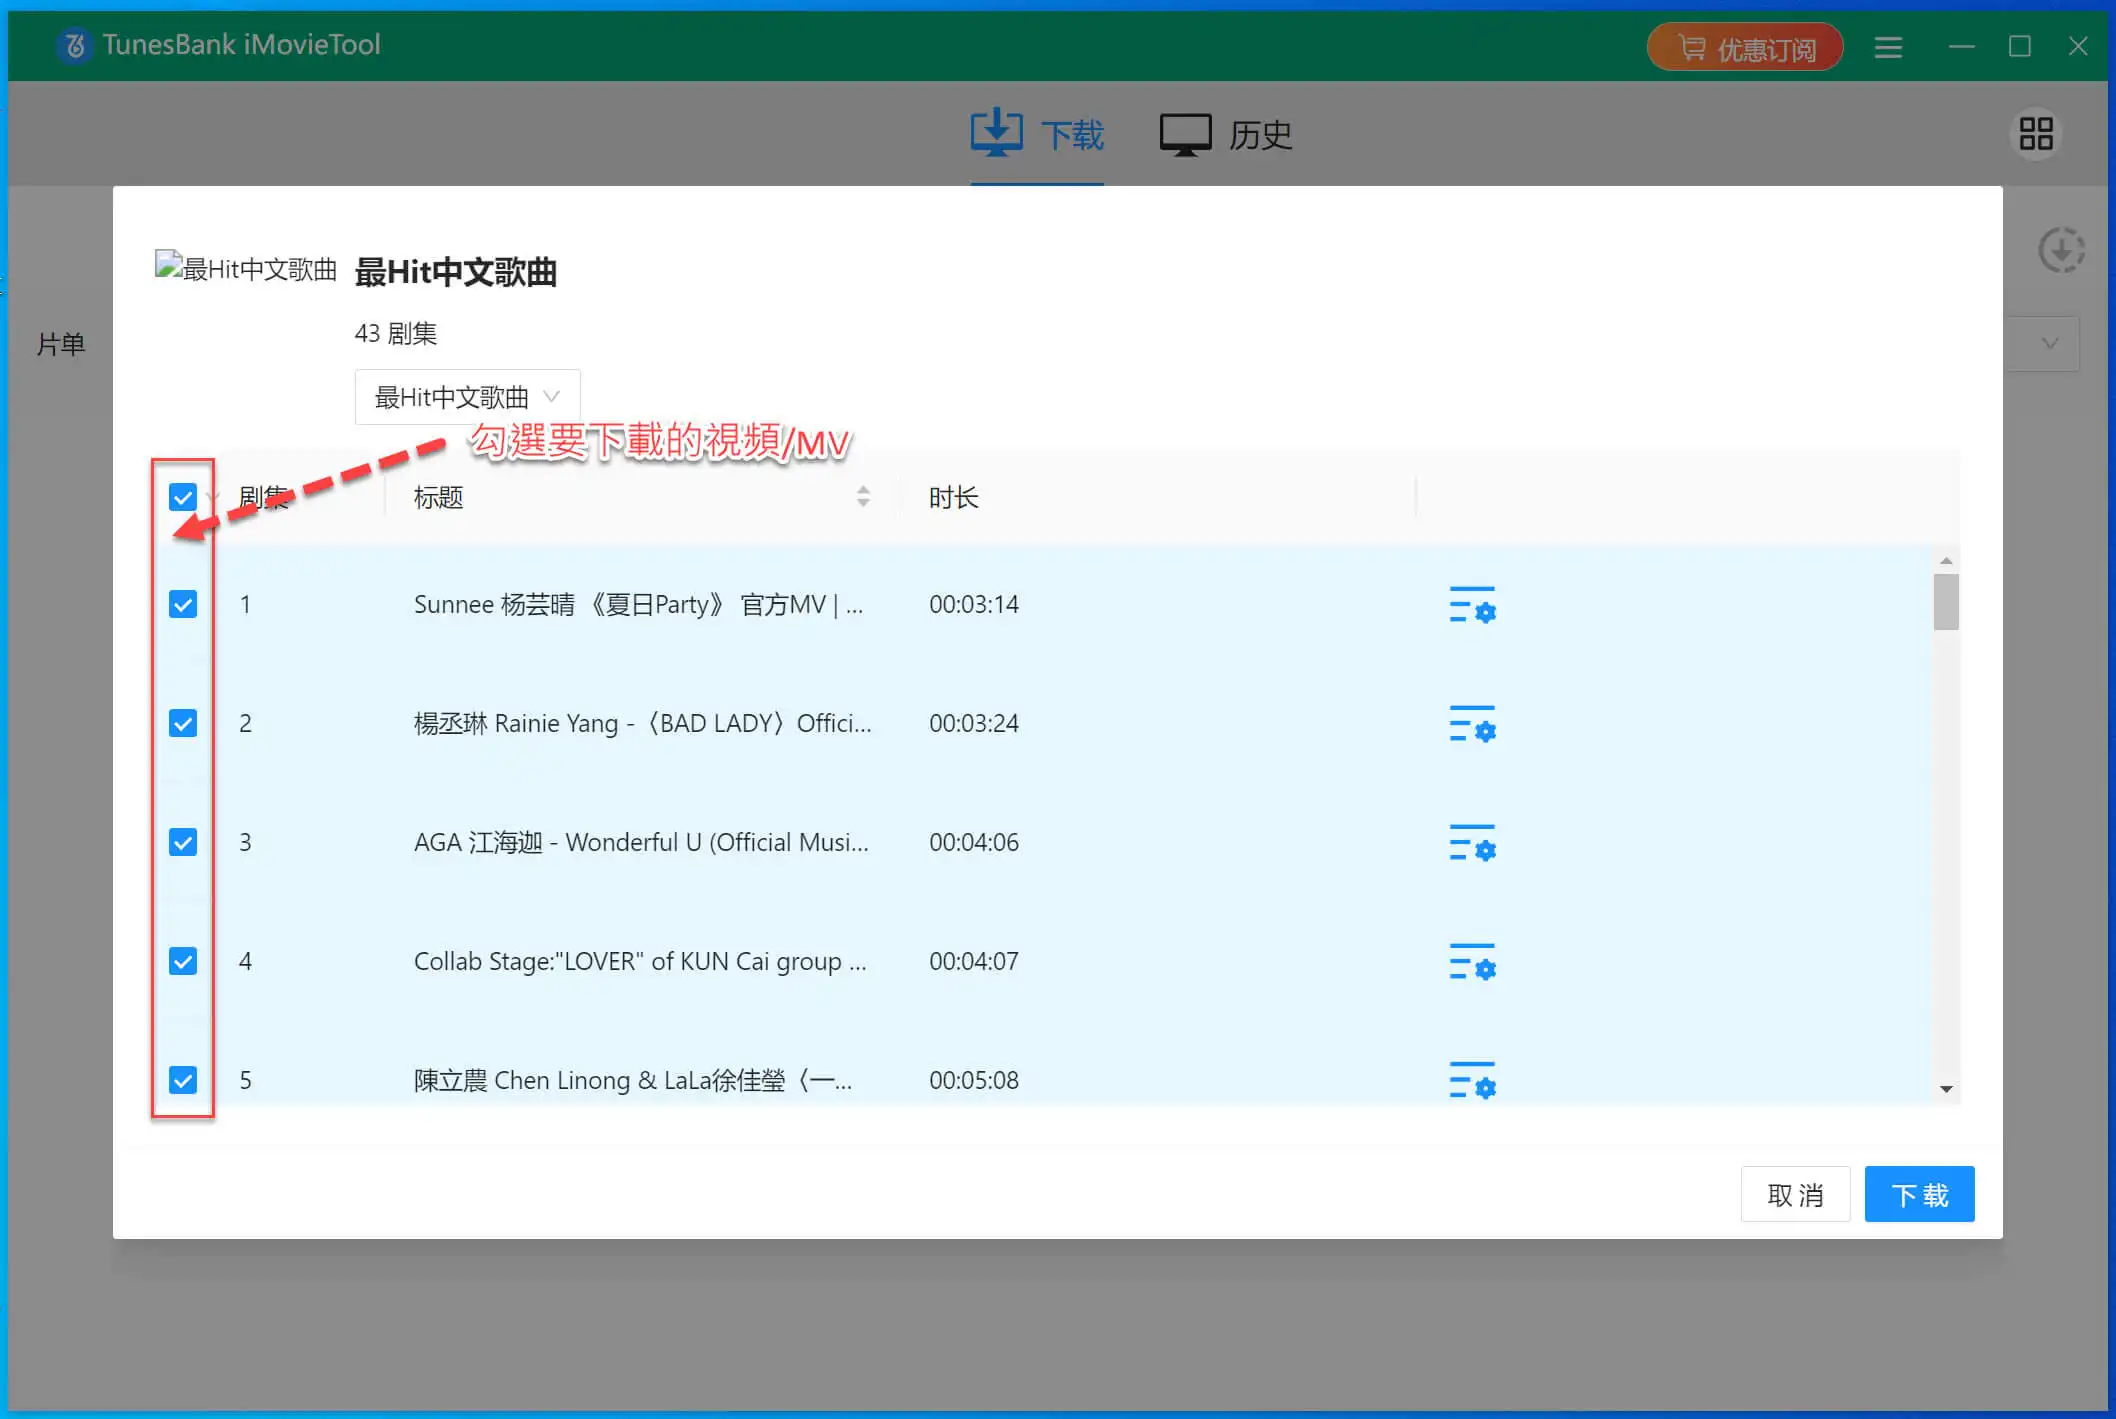
Task: Switch to the 下载 tab
Action: [x=1037, y=135]
